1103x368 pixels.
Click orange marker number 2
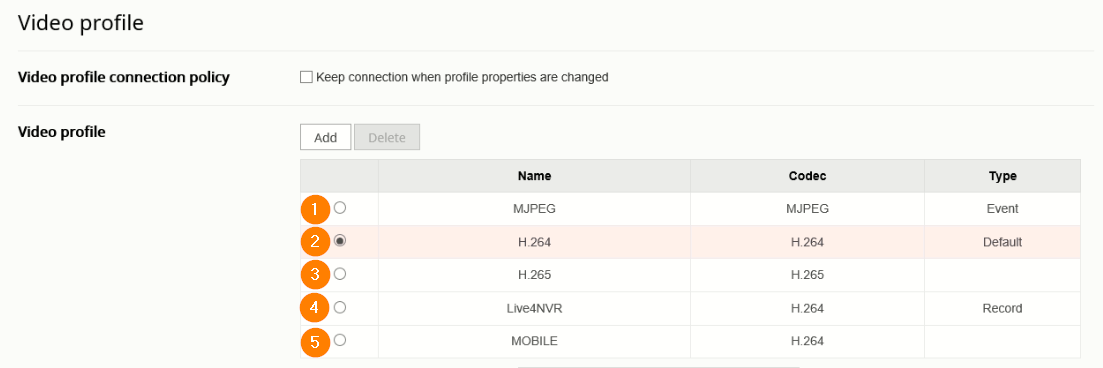pos(316,241)
